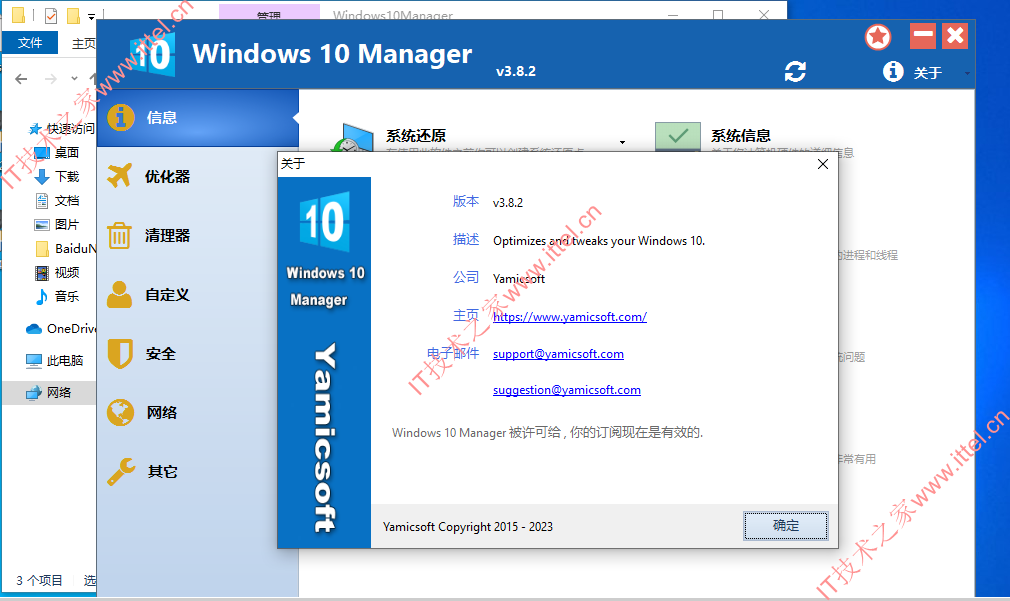Click the red star icon in the title bar
The width and height of the screenshot is (1010, 601).
point(877,36)
